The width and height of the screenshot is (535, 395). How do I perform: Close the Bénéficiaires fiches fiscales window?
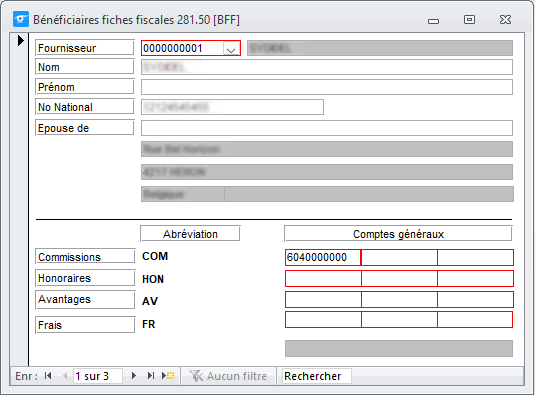505,19
